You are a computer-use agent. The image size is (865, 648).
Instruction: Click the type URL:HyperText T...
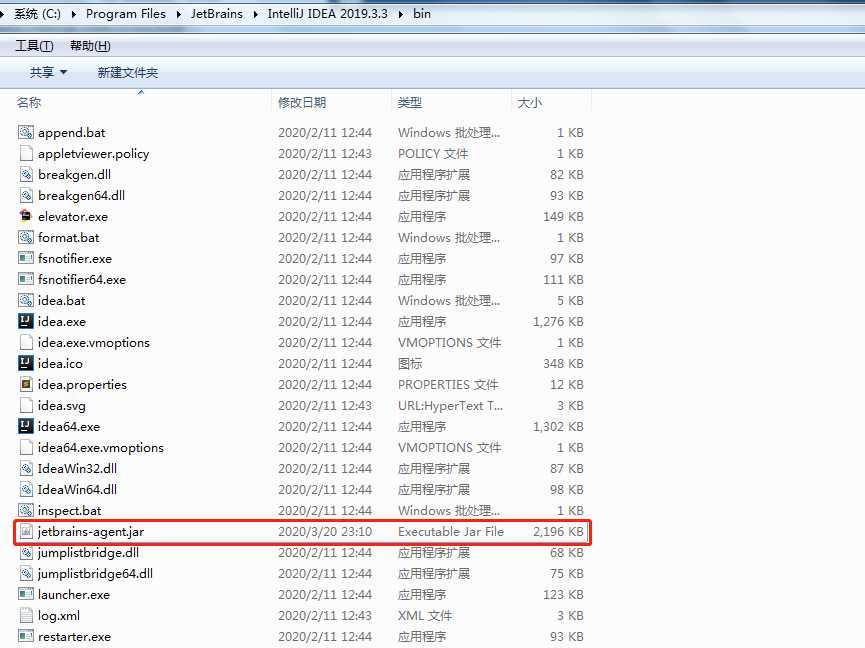tap(450, 405)
